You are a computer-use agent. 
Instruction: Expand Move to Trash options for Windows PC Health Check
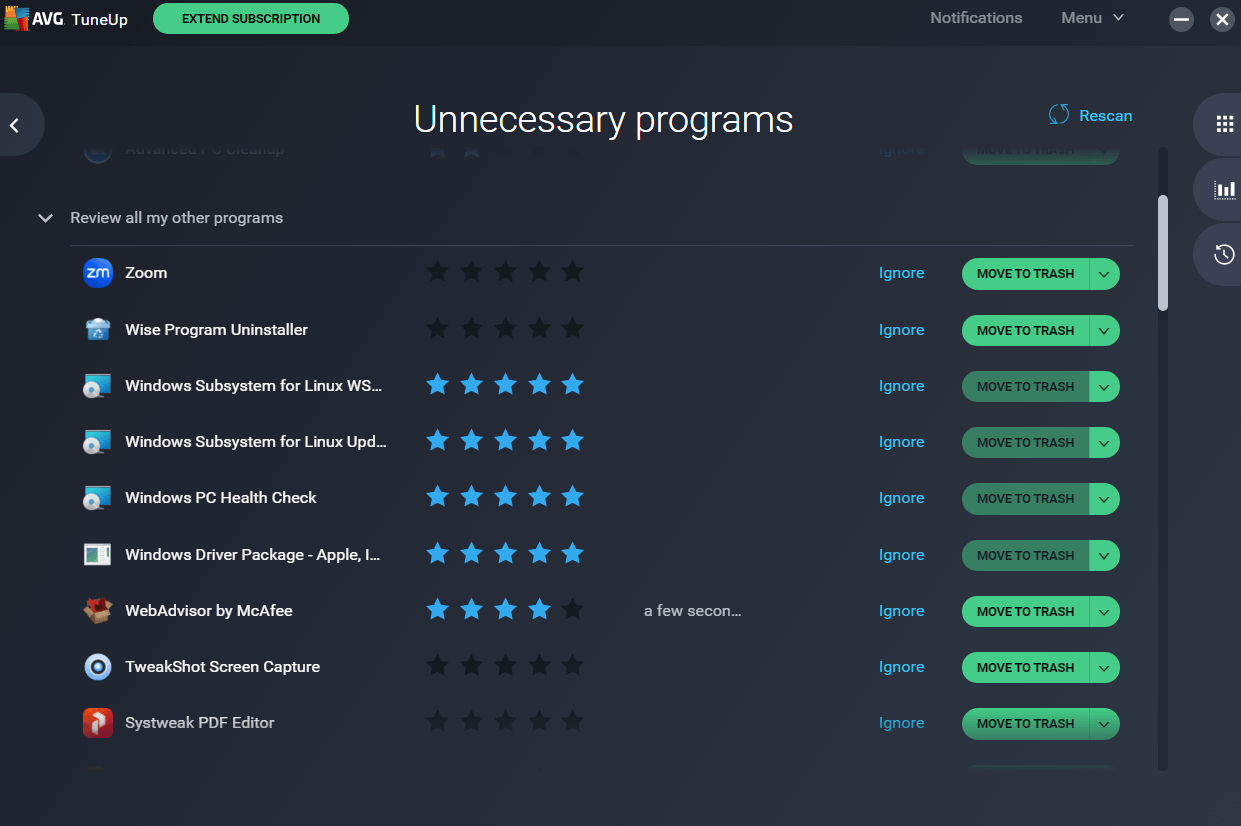click(1104, 499)
